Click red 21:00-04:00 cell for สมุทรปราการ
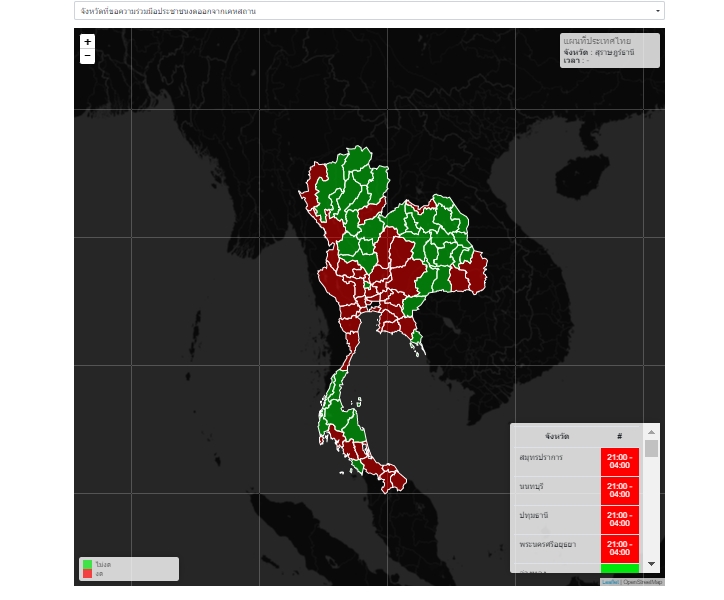The image size is (724, 600). pyautogui.click(x=620, y=461)
